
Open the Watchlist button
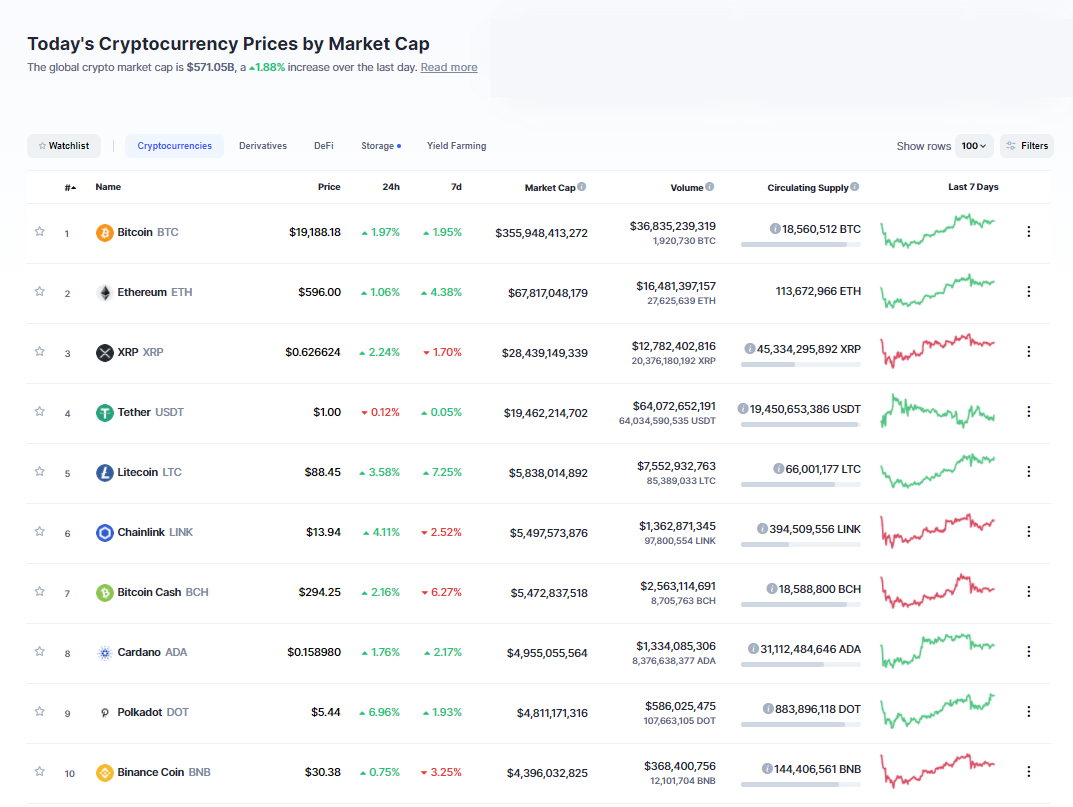[64, 146]
